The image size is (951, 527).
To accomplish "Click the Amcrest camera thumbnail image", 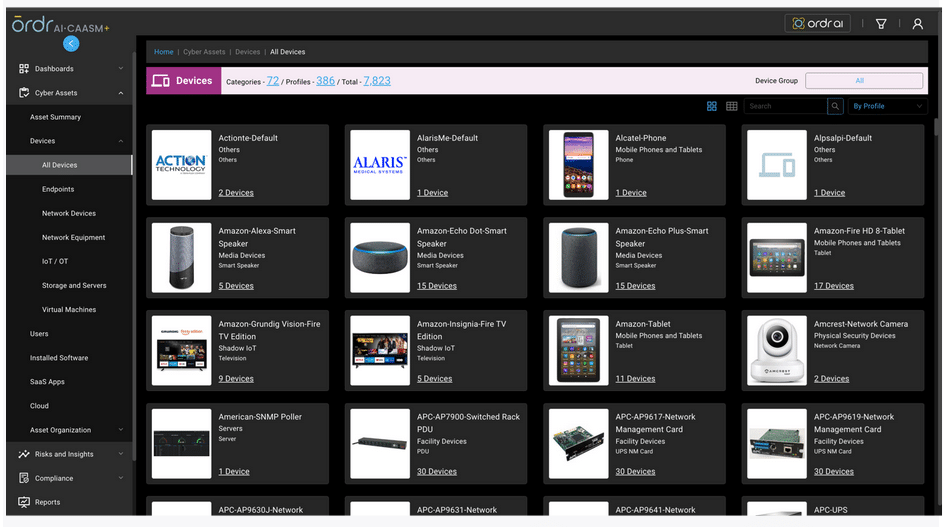I will [776, 351].
